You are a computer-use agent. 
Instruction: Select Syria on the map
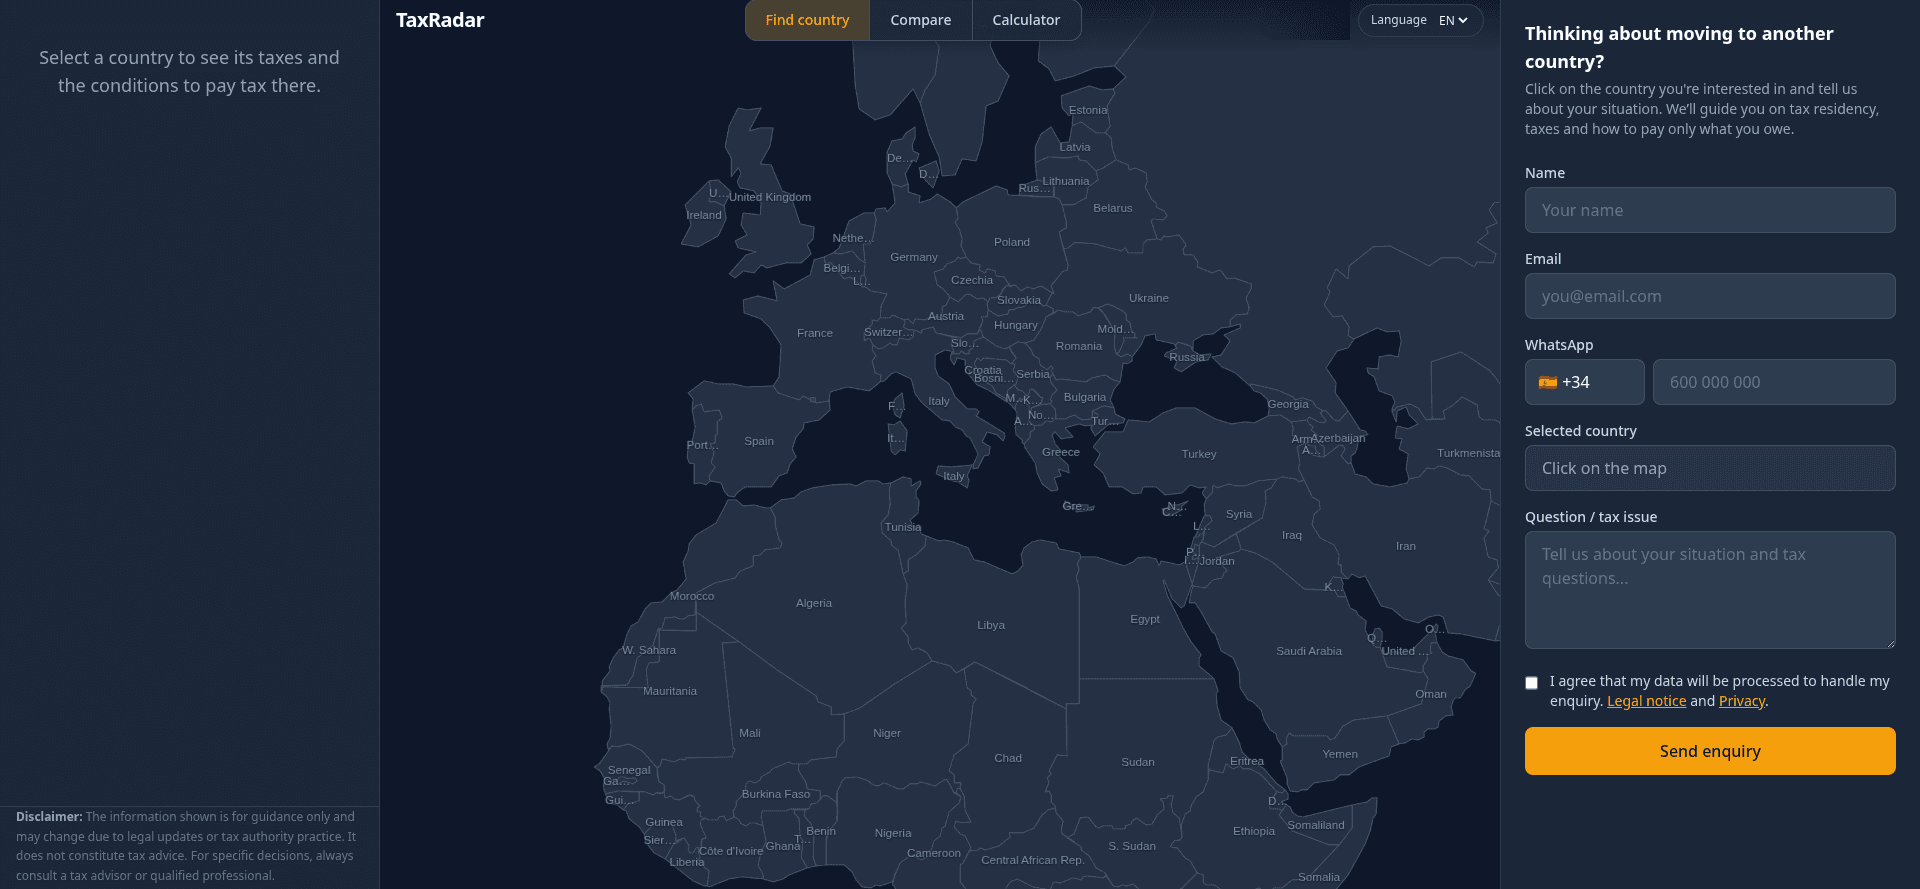(x=1239, y=514)
